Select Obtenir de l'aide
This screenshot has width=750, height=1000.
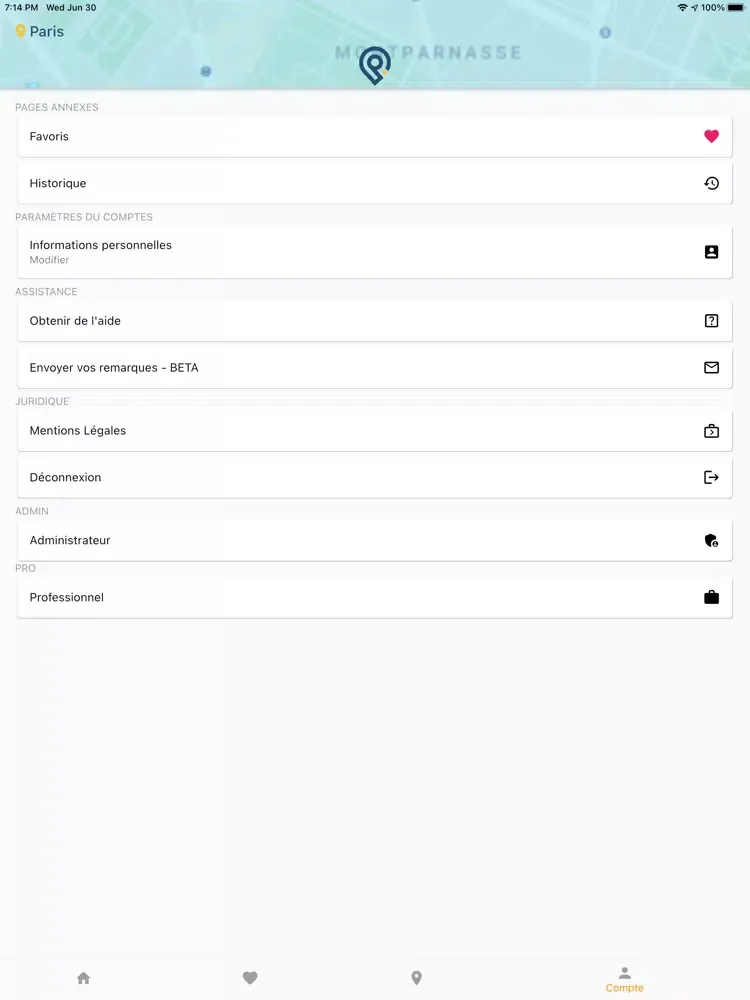[375, 321]
